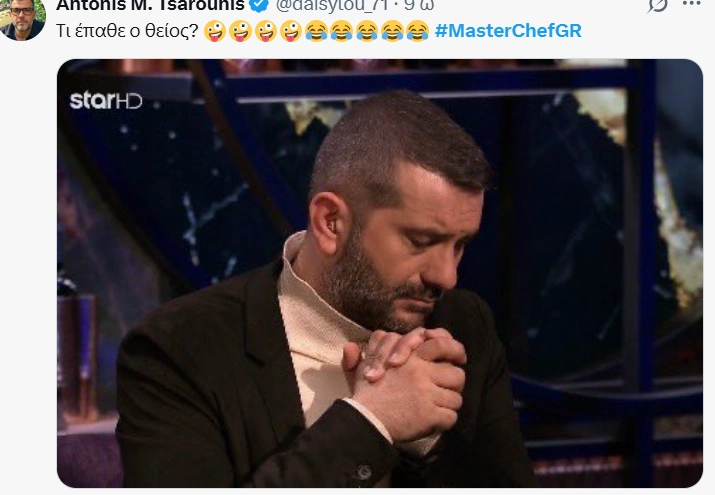Click the last tears-of-joy emoji
The image size is (715, 495).
click(x=417, y=31)
